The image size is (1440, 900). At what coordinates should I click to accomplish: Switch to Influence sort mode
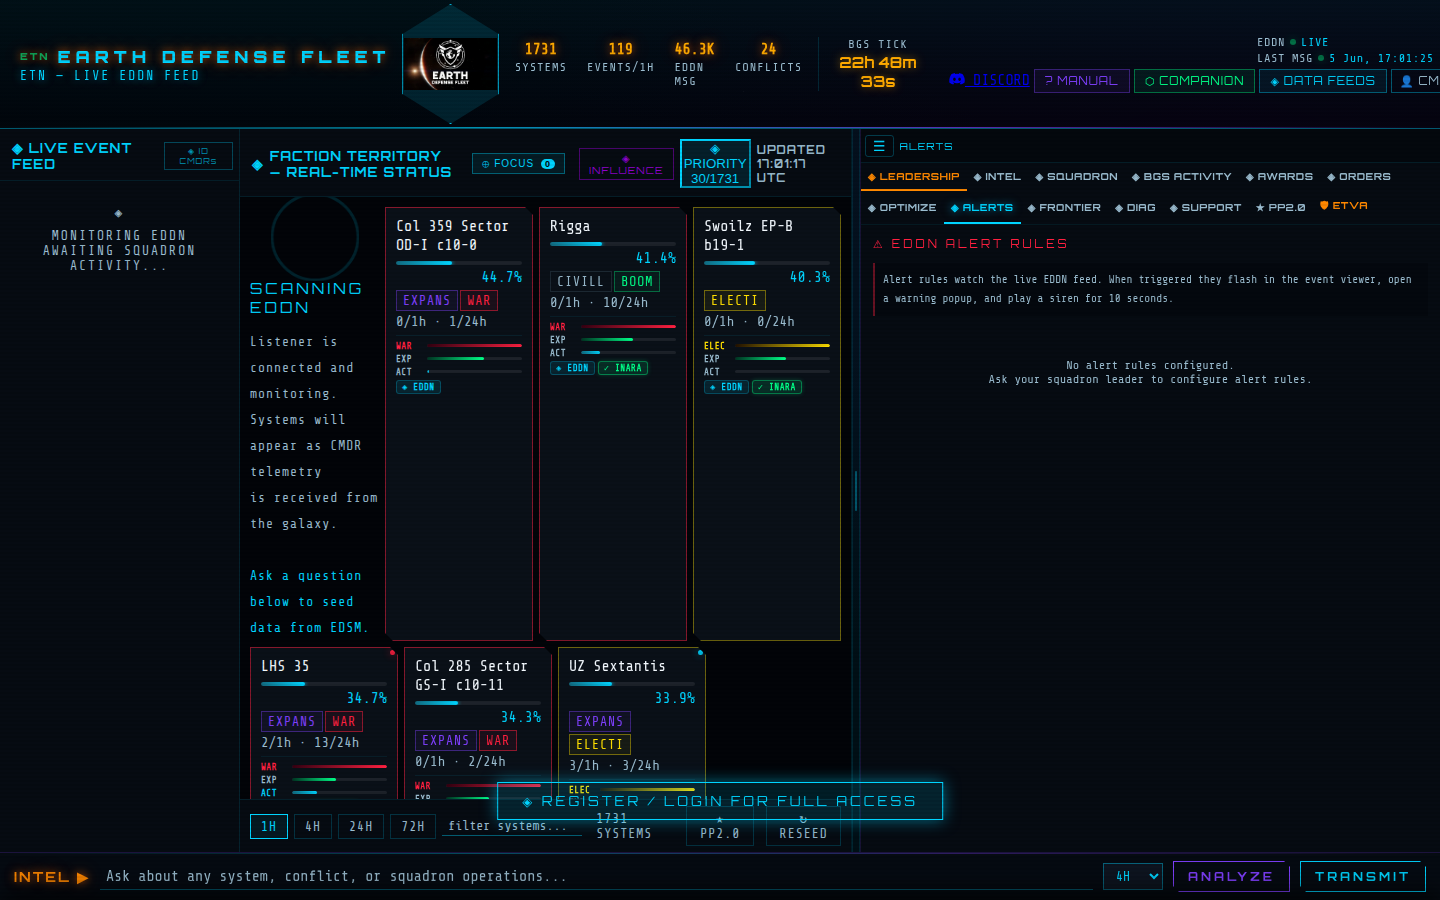[626, 164]
